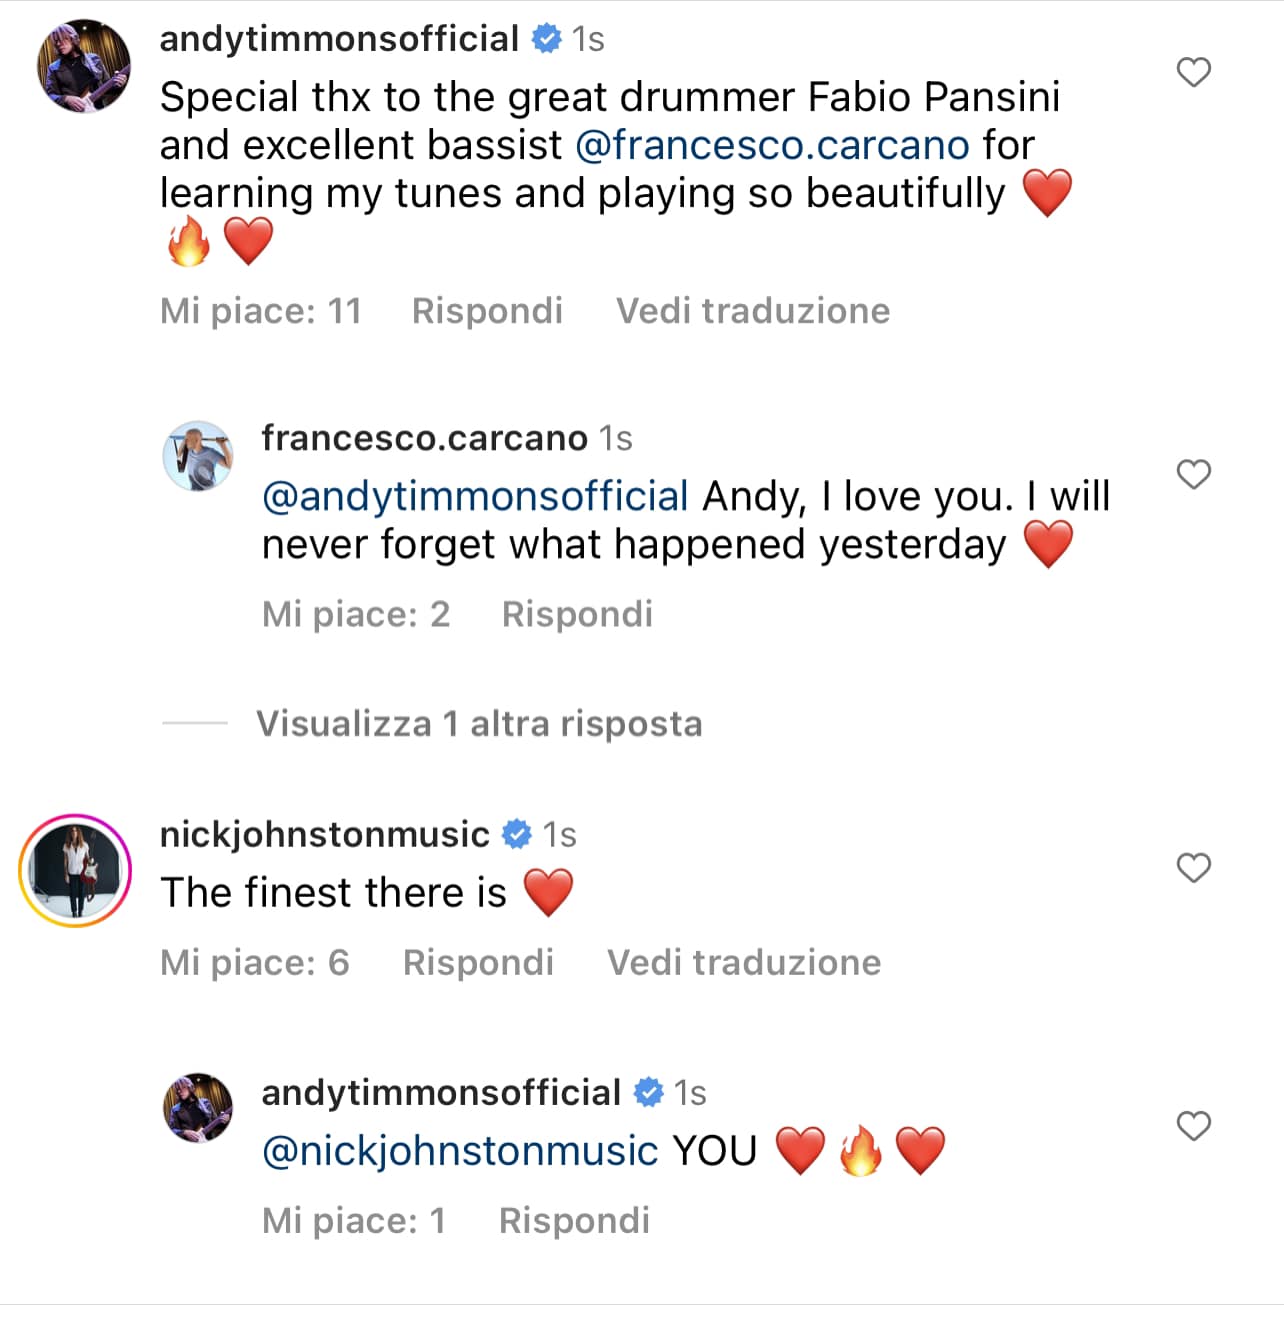Click Vedi traduzione under the Special thx comment
This screenshot has width=1284, height=1319.
752,311
